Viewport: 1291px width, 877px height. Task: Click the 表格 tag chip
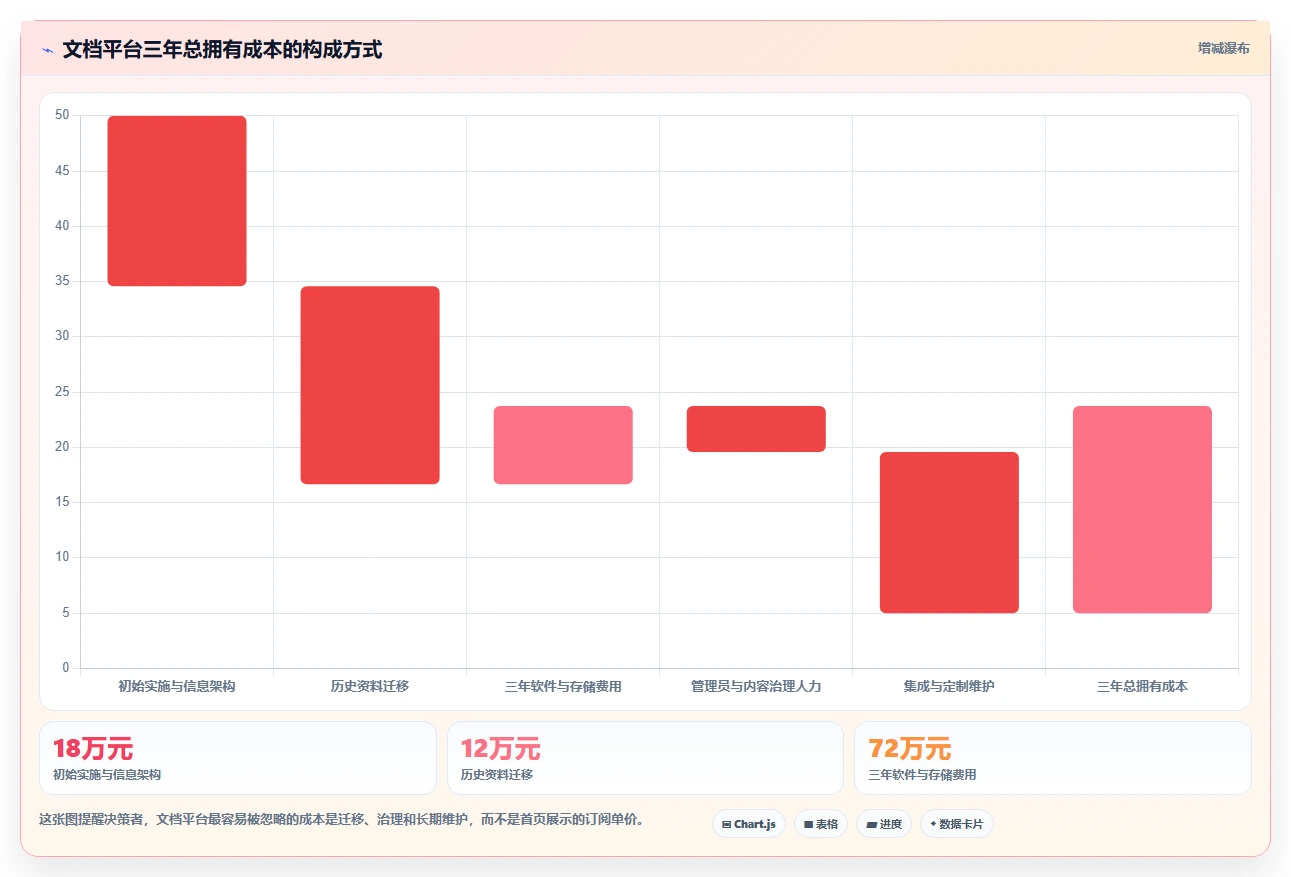(821, 824)
